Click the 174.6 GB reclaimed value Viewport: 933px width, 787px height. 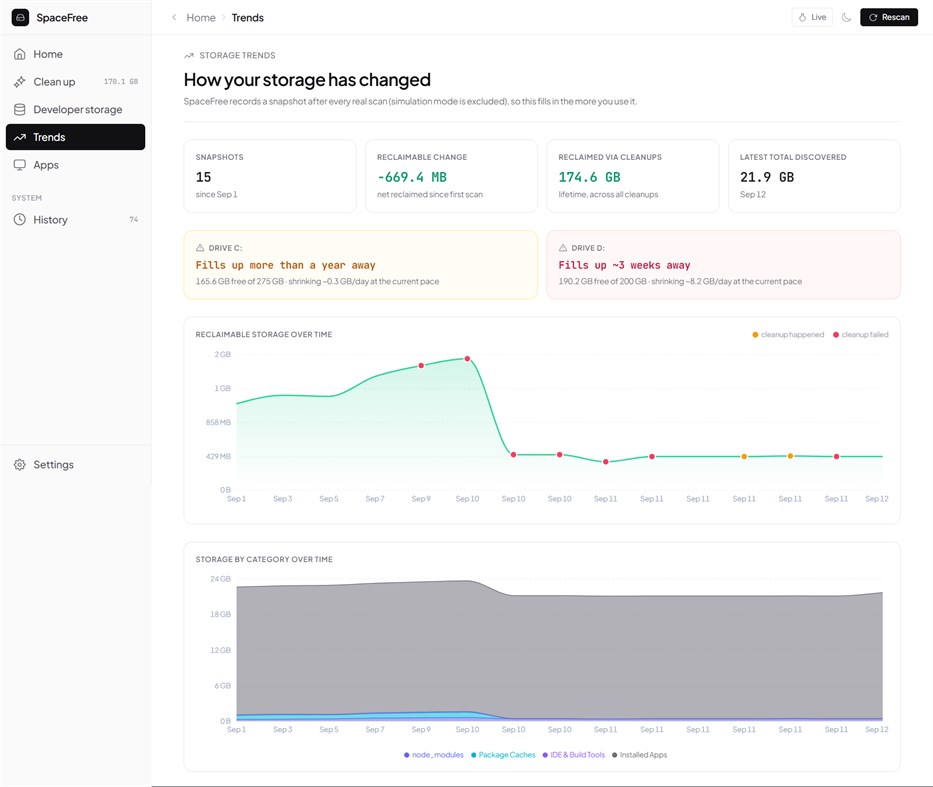pyautogui.click(x=589, y=177)
